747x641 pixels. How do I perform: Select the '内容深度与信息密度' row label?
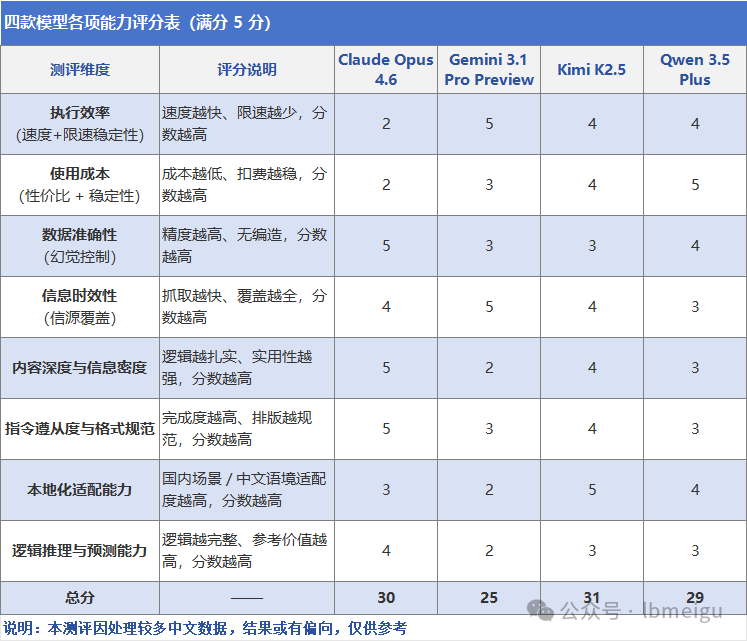pyautogui.click(x=80, y=368)
